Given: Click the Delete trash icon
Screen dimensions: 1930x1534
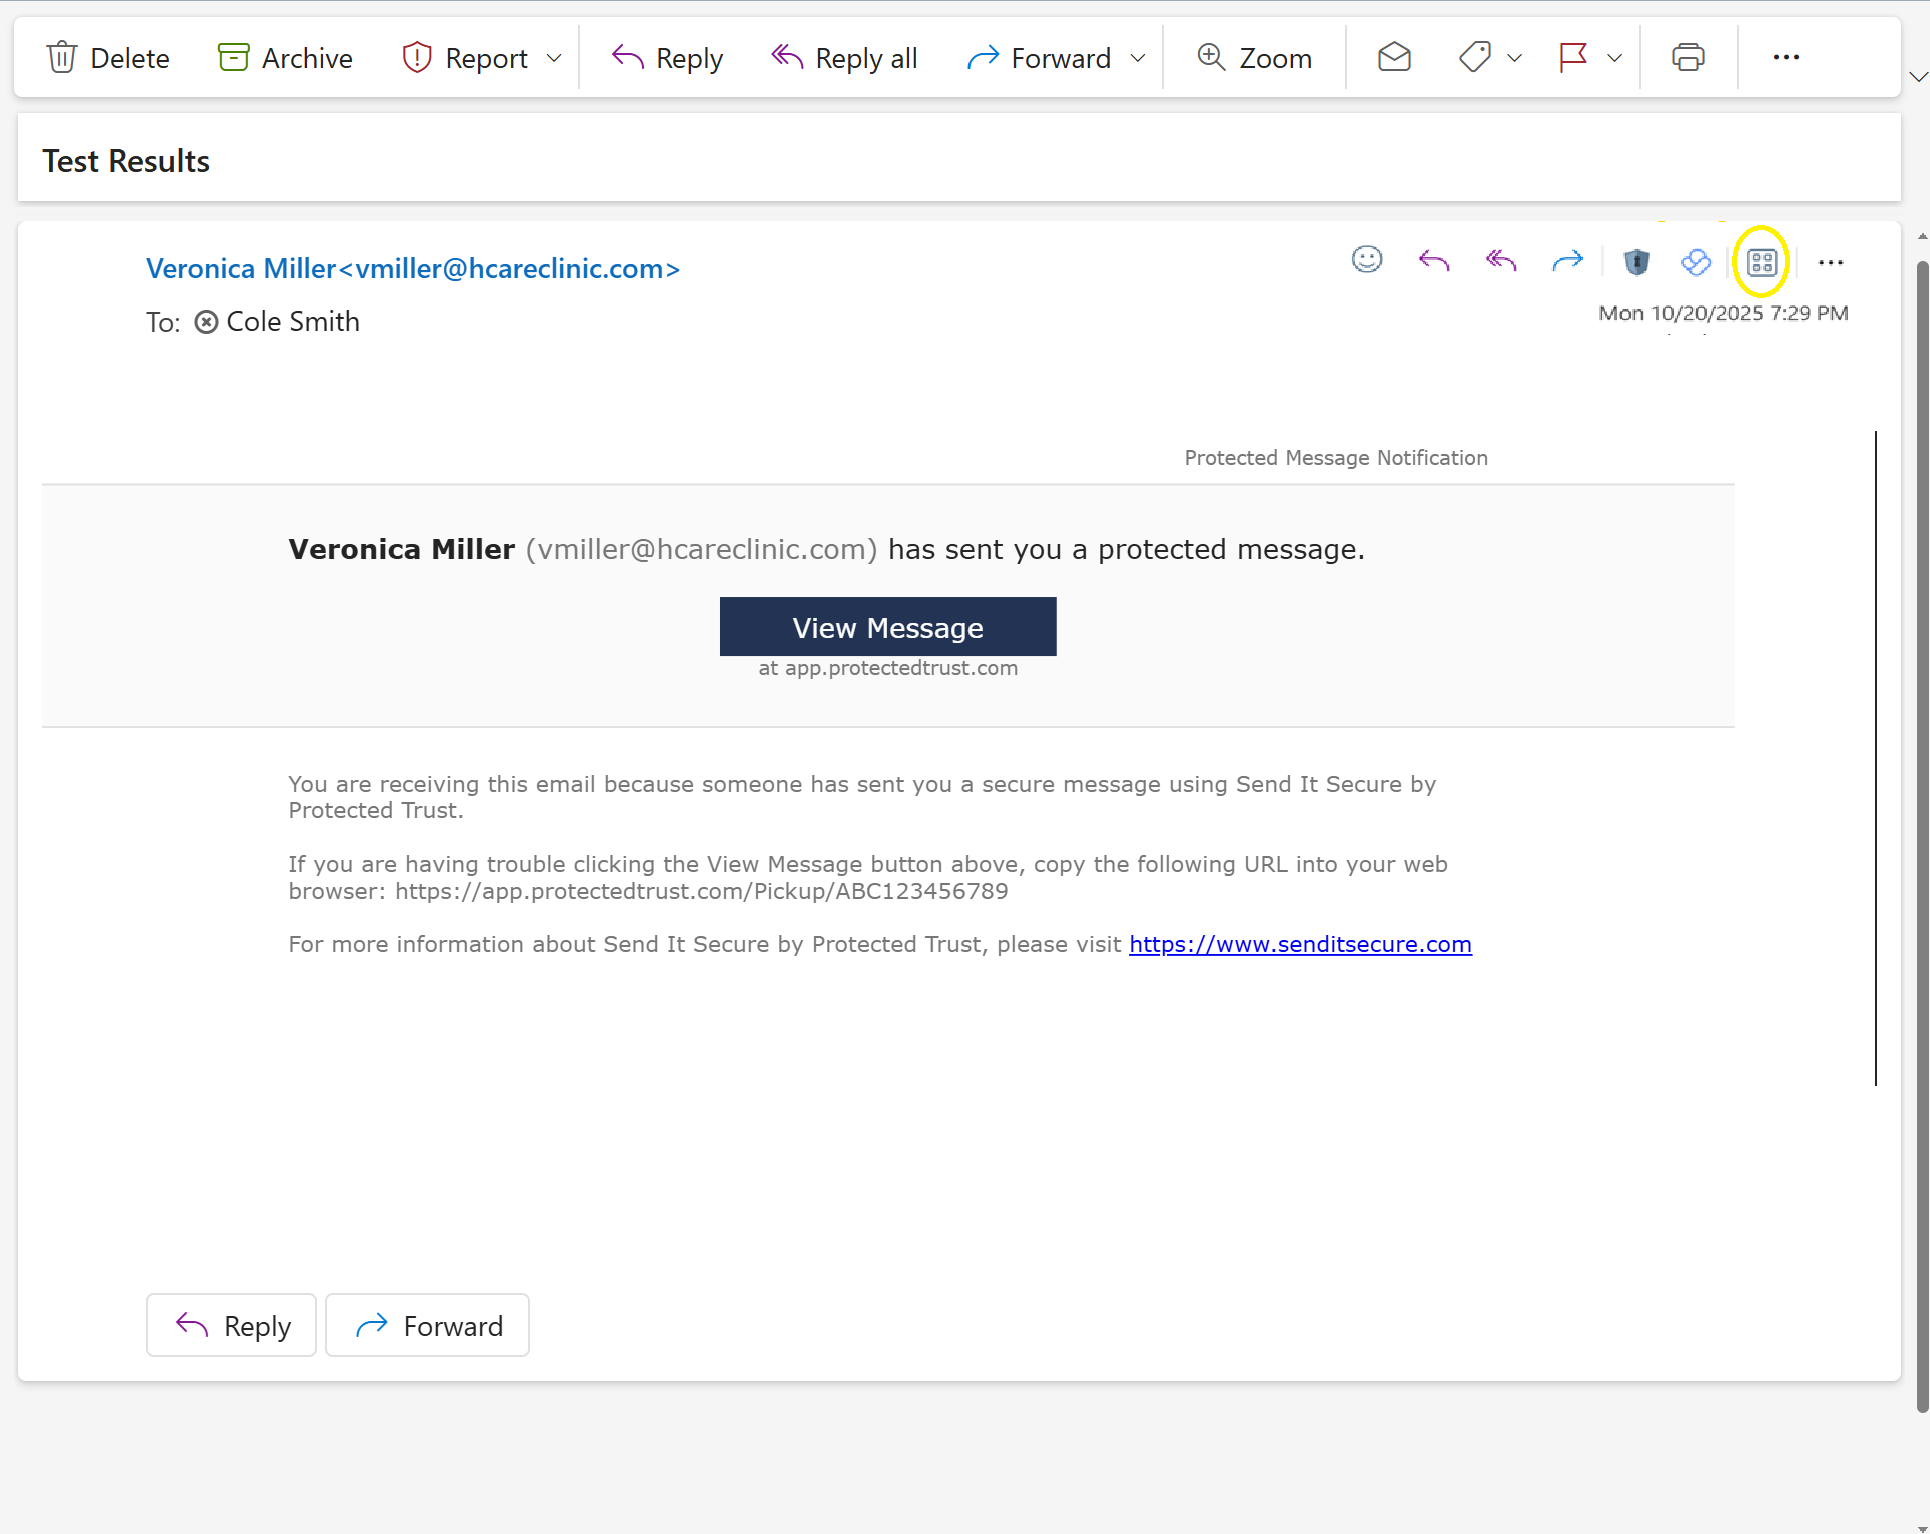Looking at the screenshot, I should (62, 57).
